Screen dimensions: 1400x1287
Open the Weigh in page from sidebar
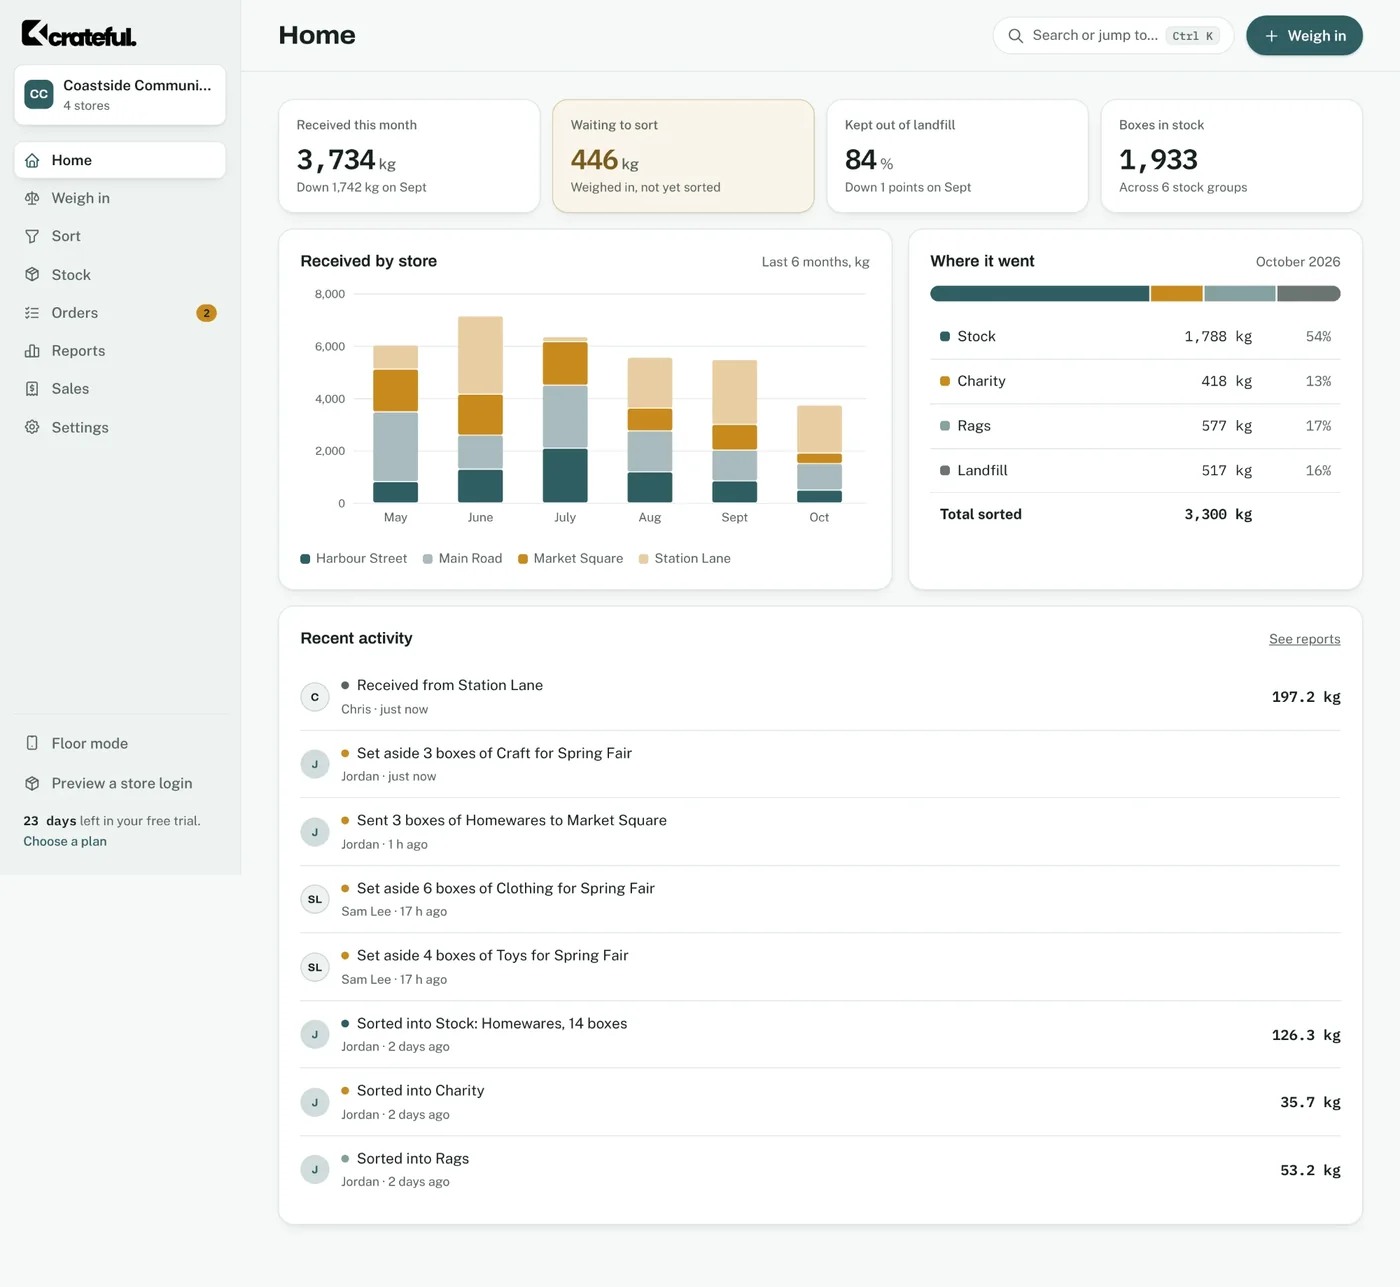[x=120, y=198]
